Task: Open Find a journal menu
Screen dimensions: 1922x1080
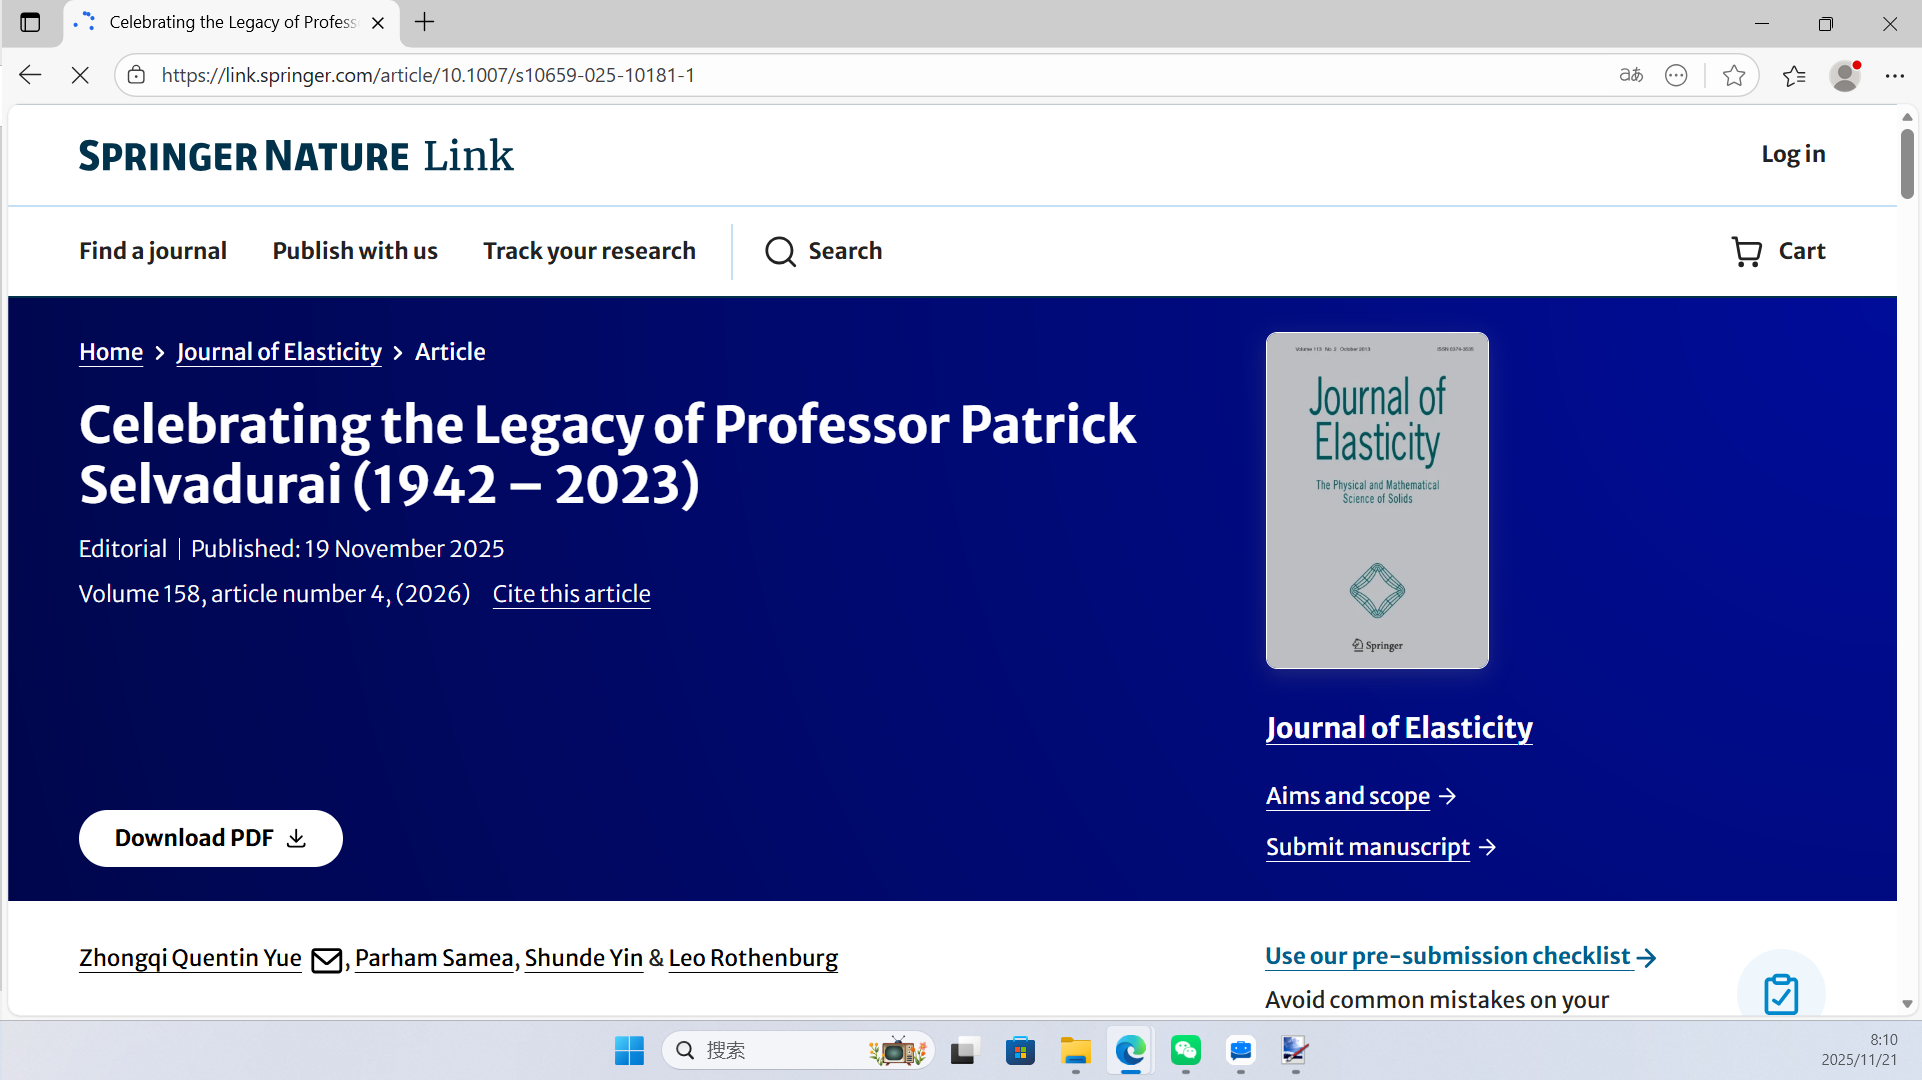Action: (x=153, y=251)
